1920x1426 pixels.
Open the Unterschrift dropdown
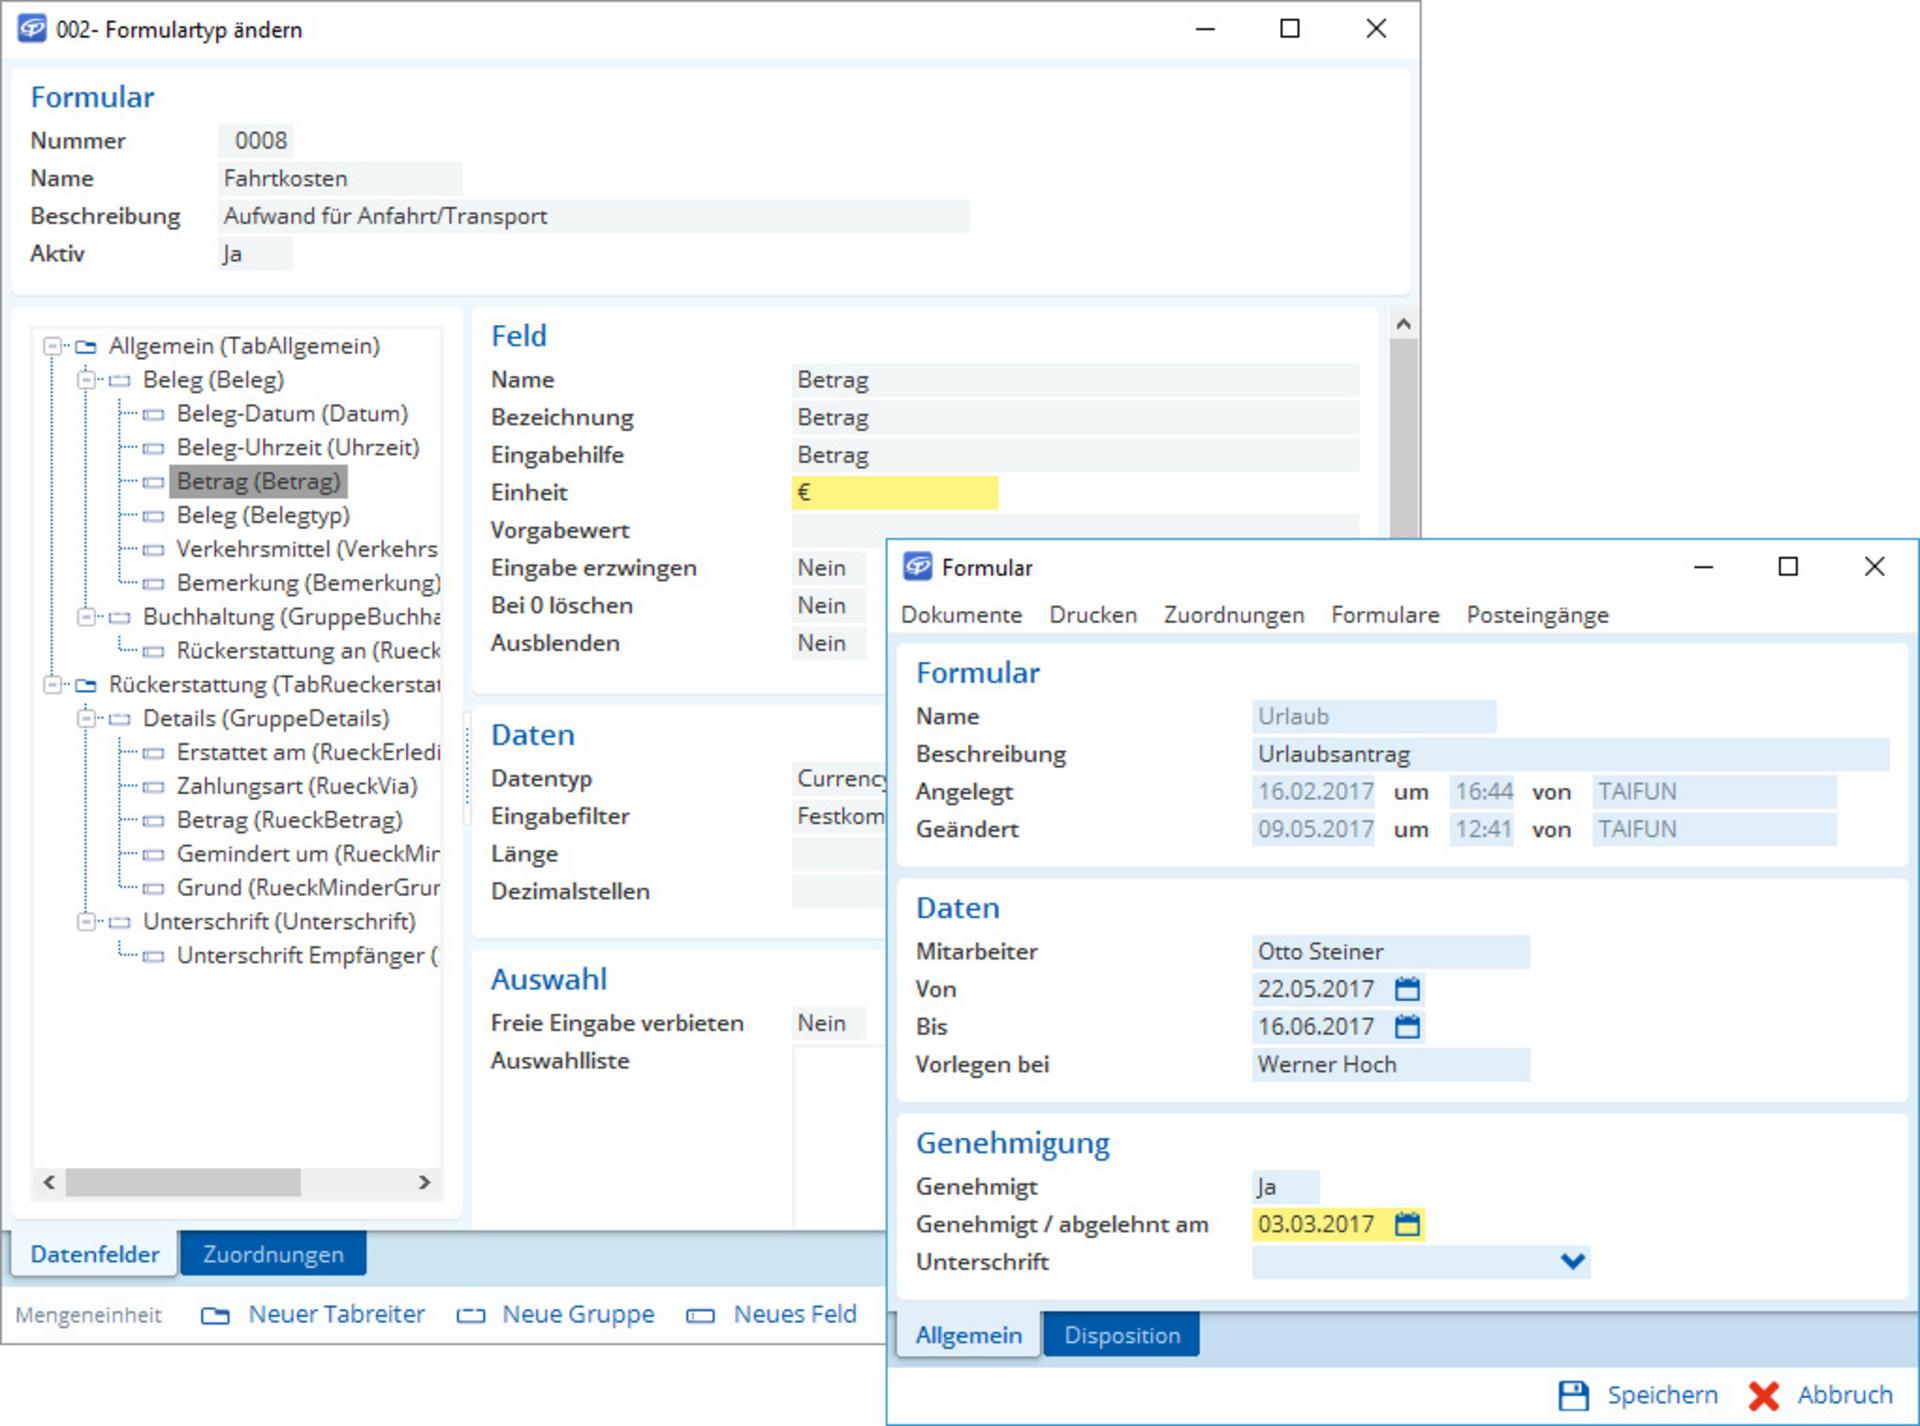click(x=1572, y=1262)
